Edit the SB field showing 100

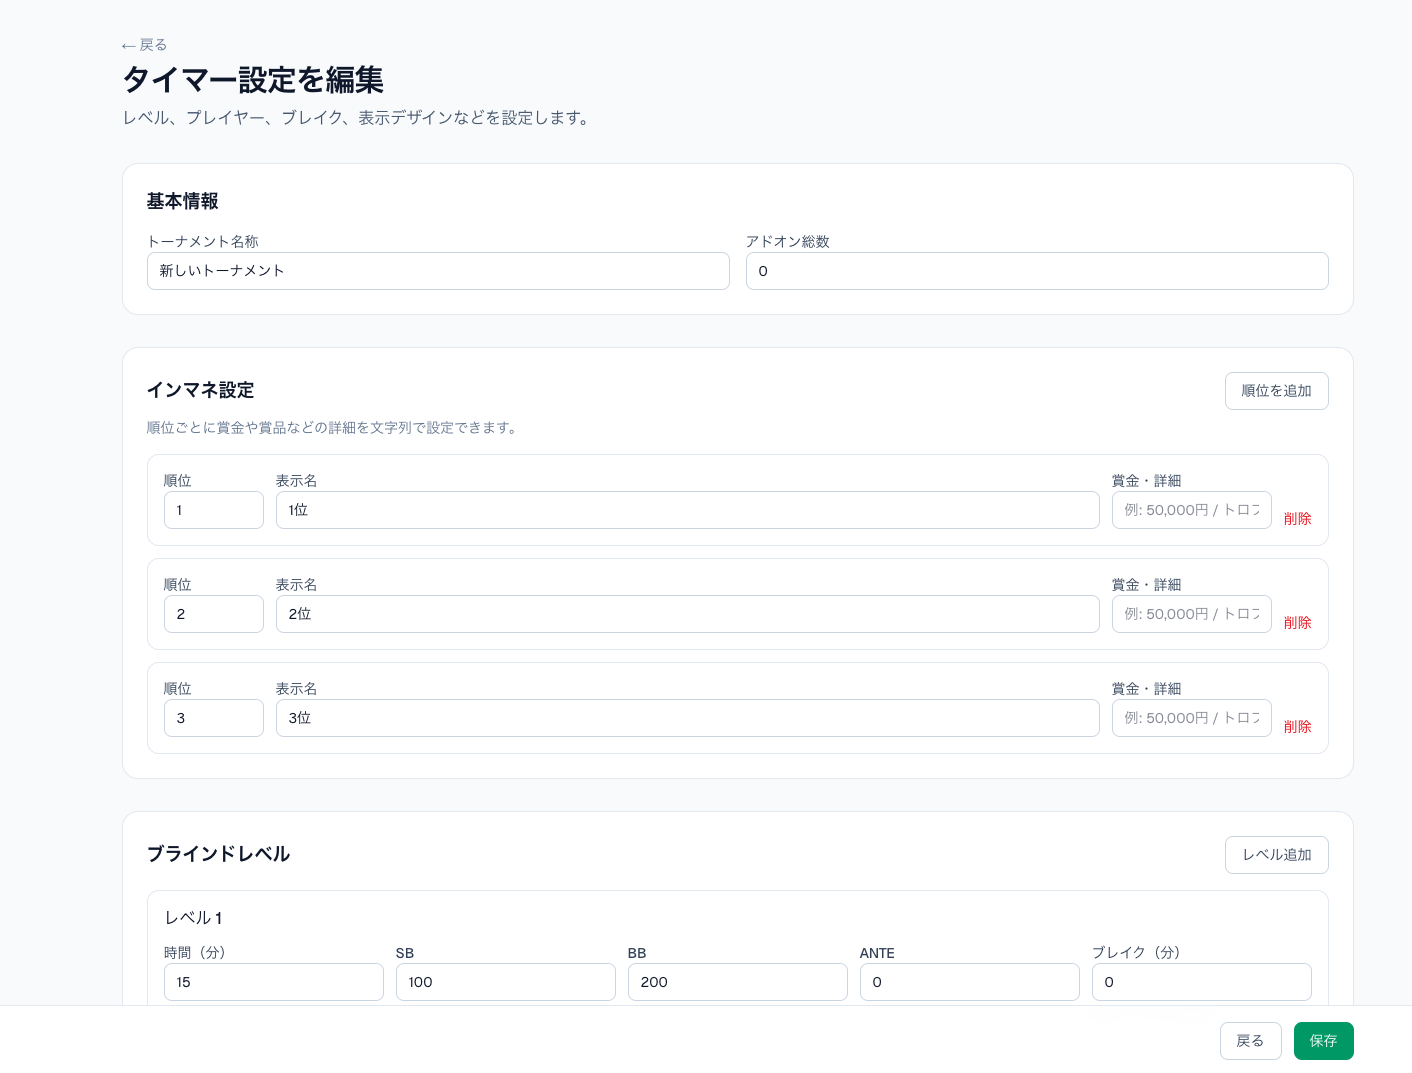pos(506,982)
